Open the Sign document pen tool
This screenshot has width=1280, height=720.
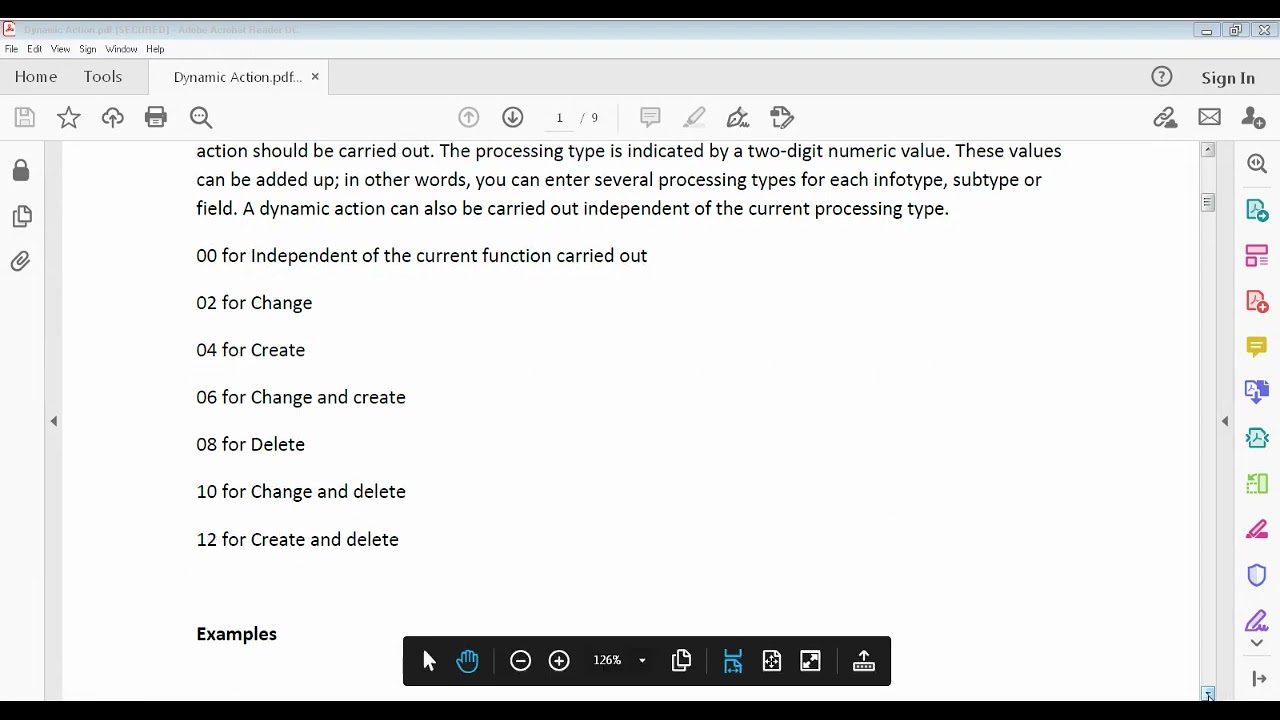tap(738, 117)
